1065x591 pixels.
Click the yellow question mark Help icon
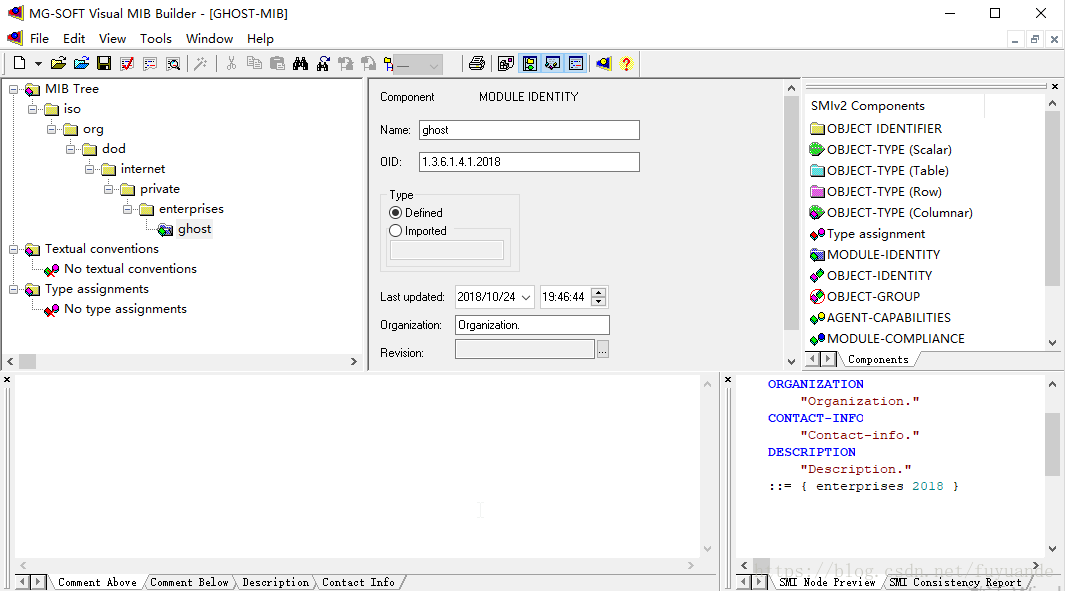coord(626,63)
